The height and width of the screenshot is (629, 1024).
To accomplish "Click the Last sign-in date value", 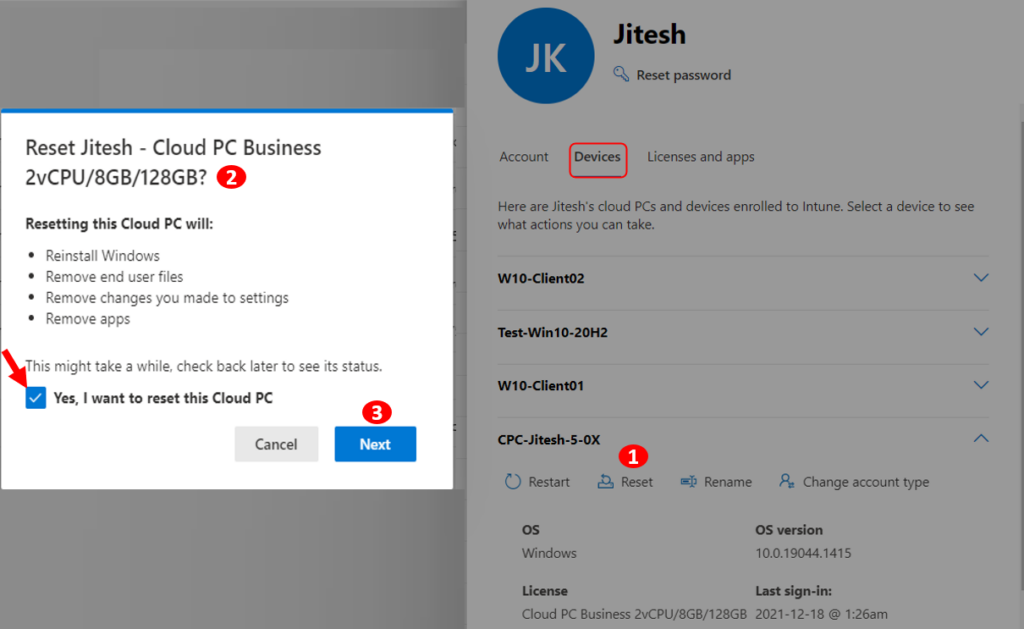I will pyautogui.click(x=822, y=614).
